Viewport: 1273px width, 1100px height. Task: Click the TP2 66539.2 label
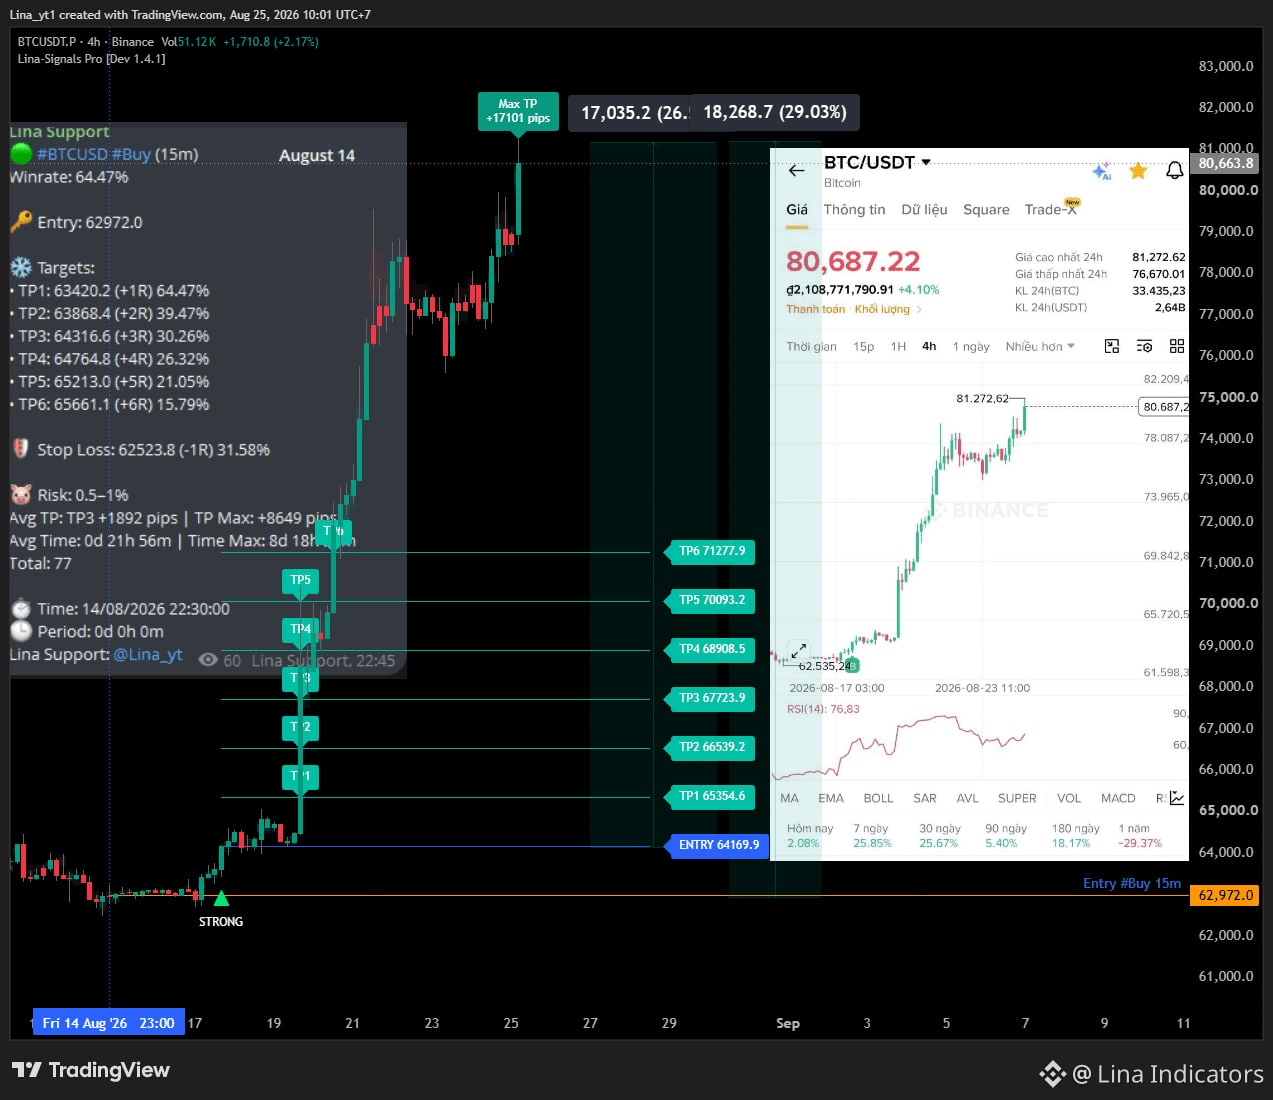tap(712, 747)
